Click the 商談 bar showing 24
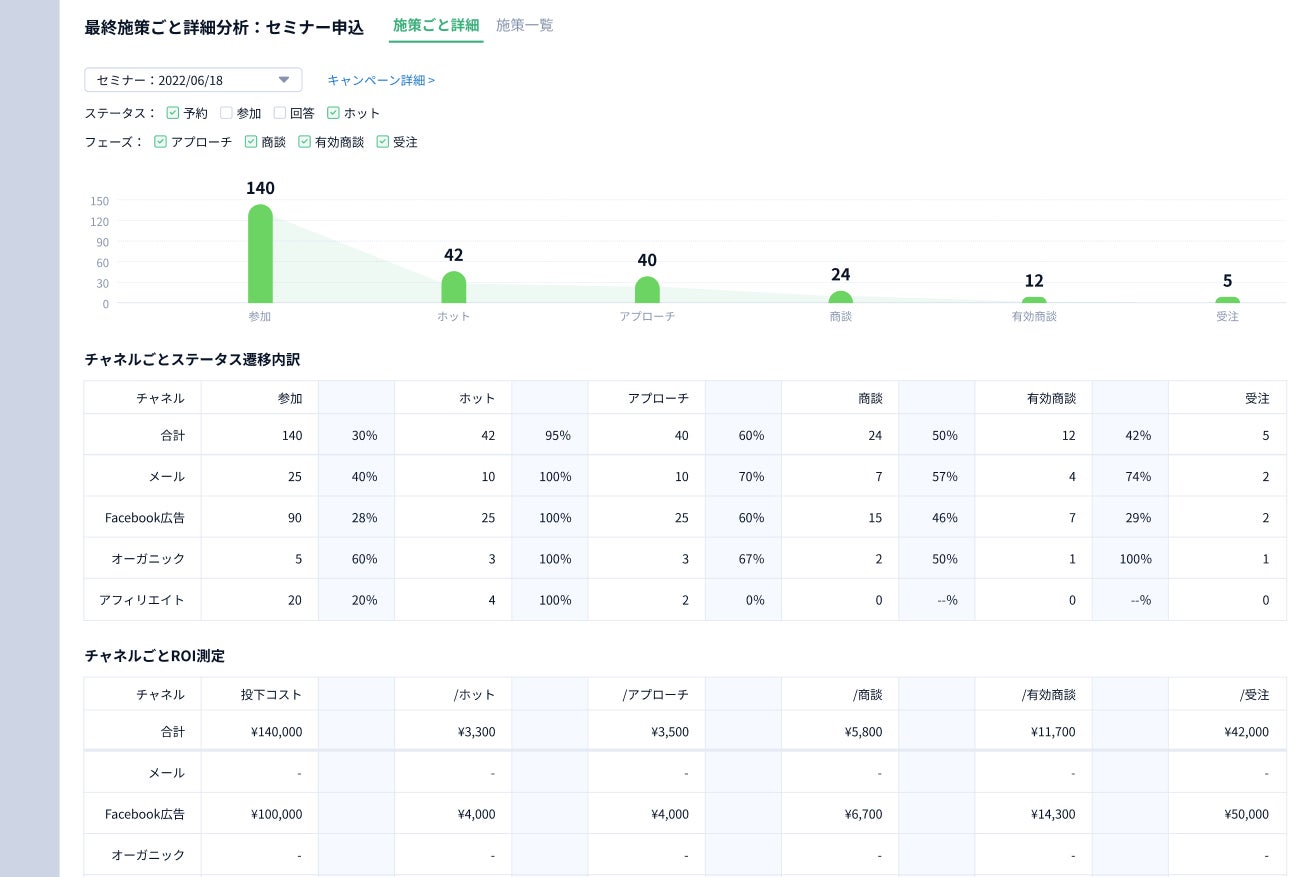1302x877 pixels. point(841,297)
